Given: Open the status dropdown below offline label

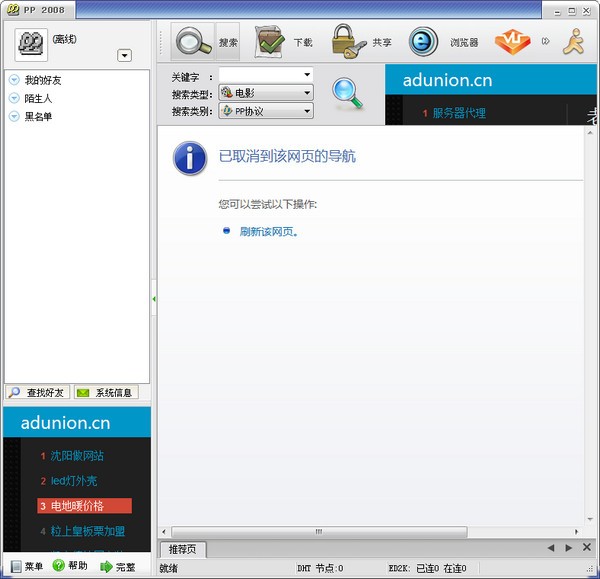Looking at the screenshot, I should click(124, 55).
